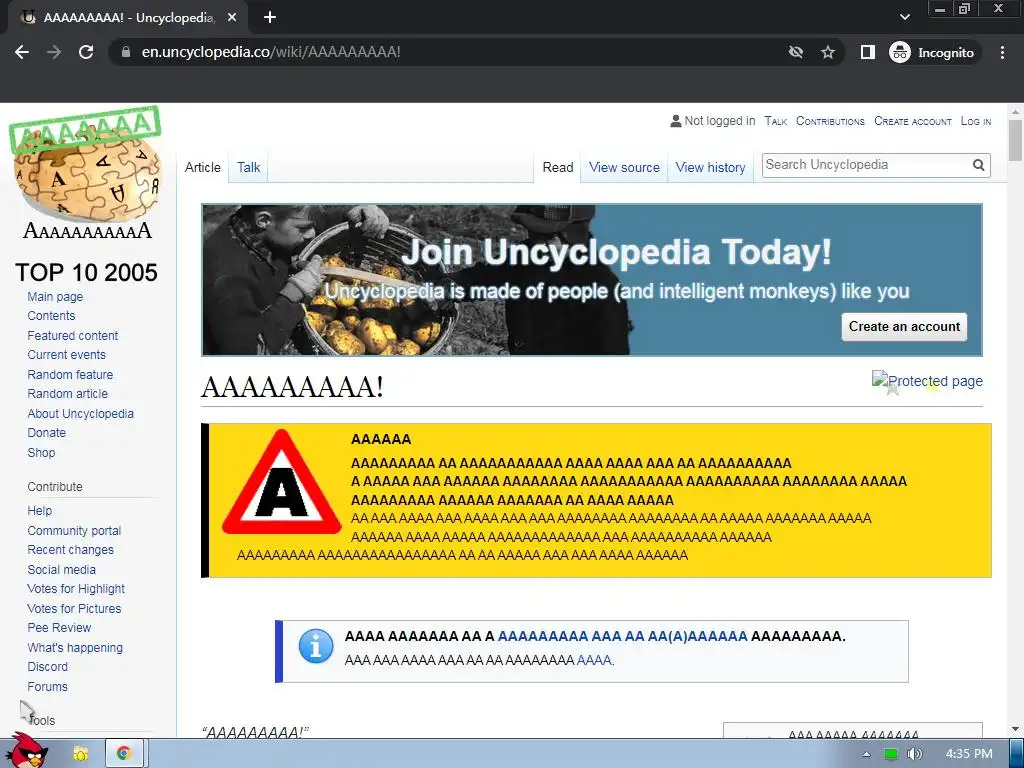Click the green network tray icon
Image resolution: width=1024 pixels, height=768 pixels.
[x=890, y=754]
